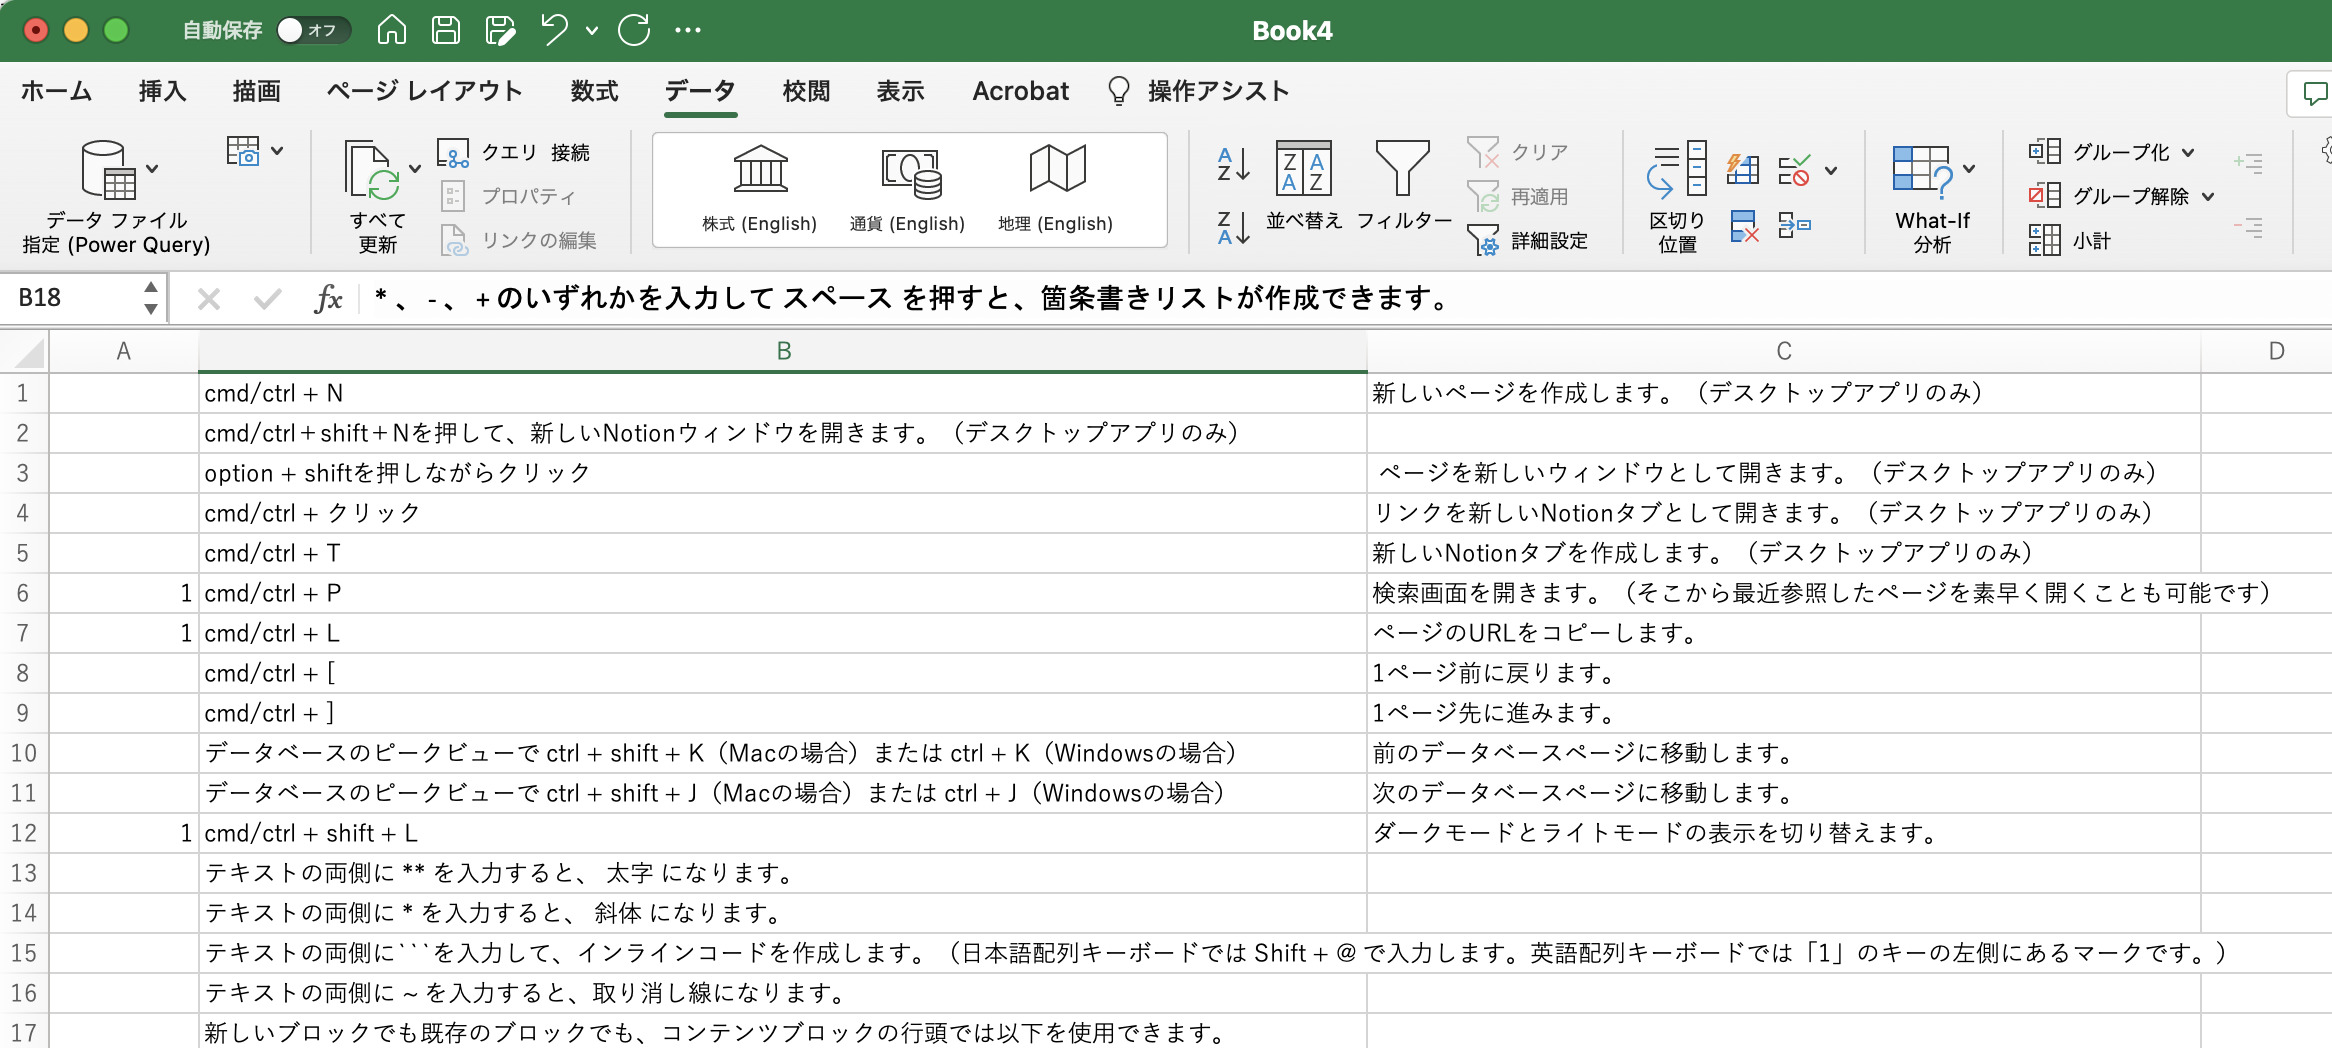The height and width of the screenshot is (1048, 2332).
Task: Click the プロパティ button
Action: (508, 196)
